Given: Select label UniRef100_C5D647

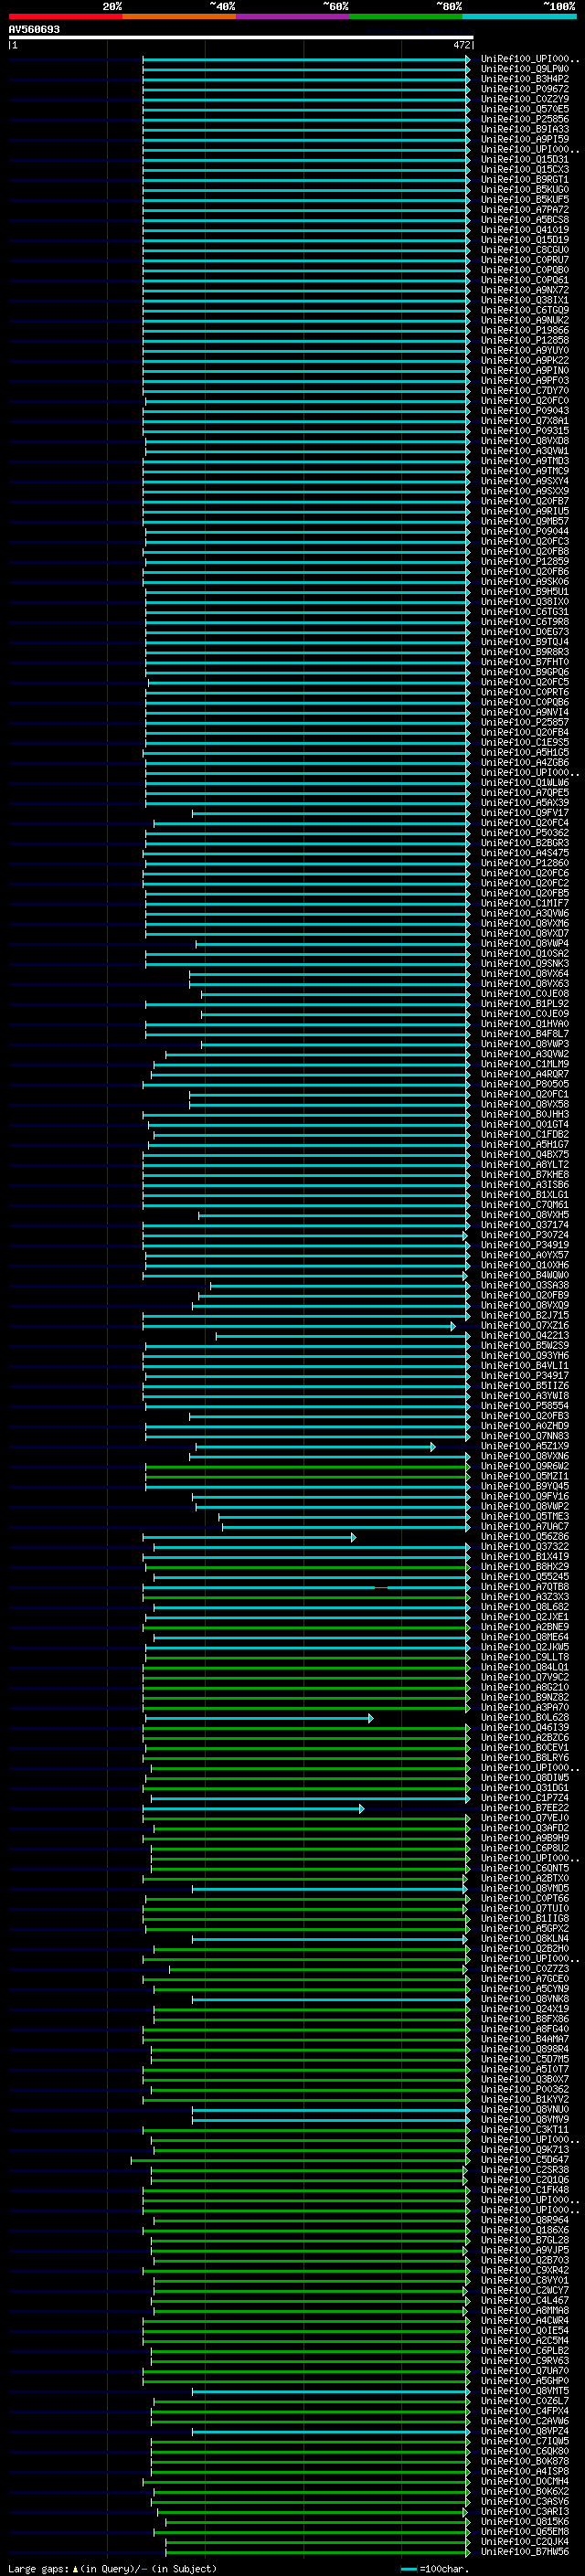Looking at the screenshot, I should (x=525, y=2159).
